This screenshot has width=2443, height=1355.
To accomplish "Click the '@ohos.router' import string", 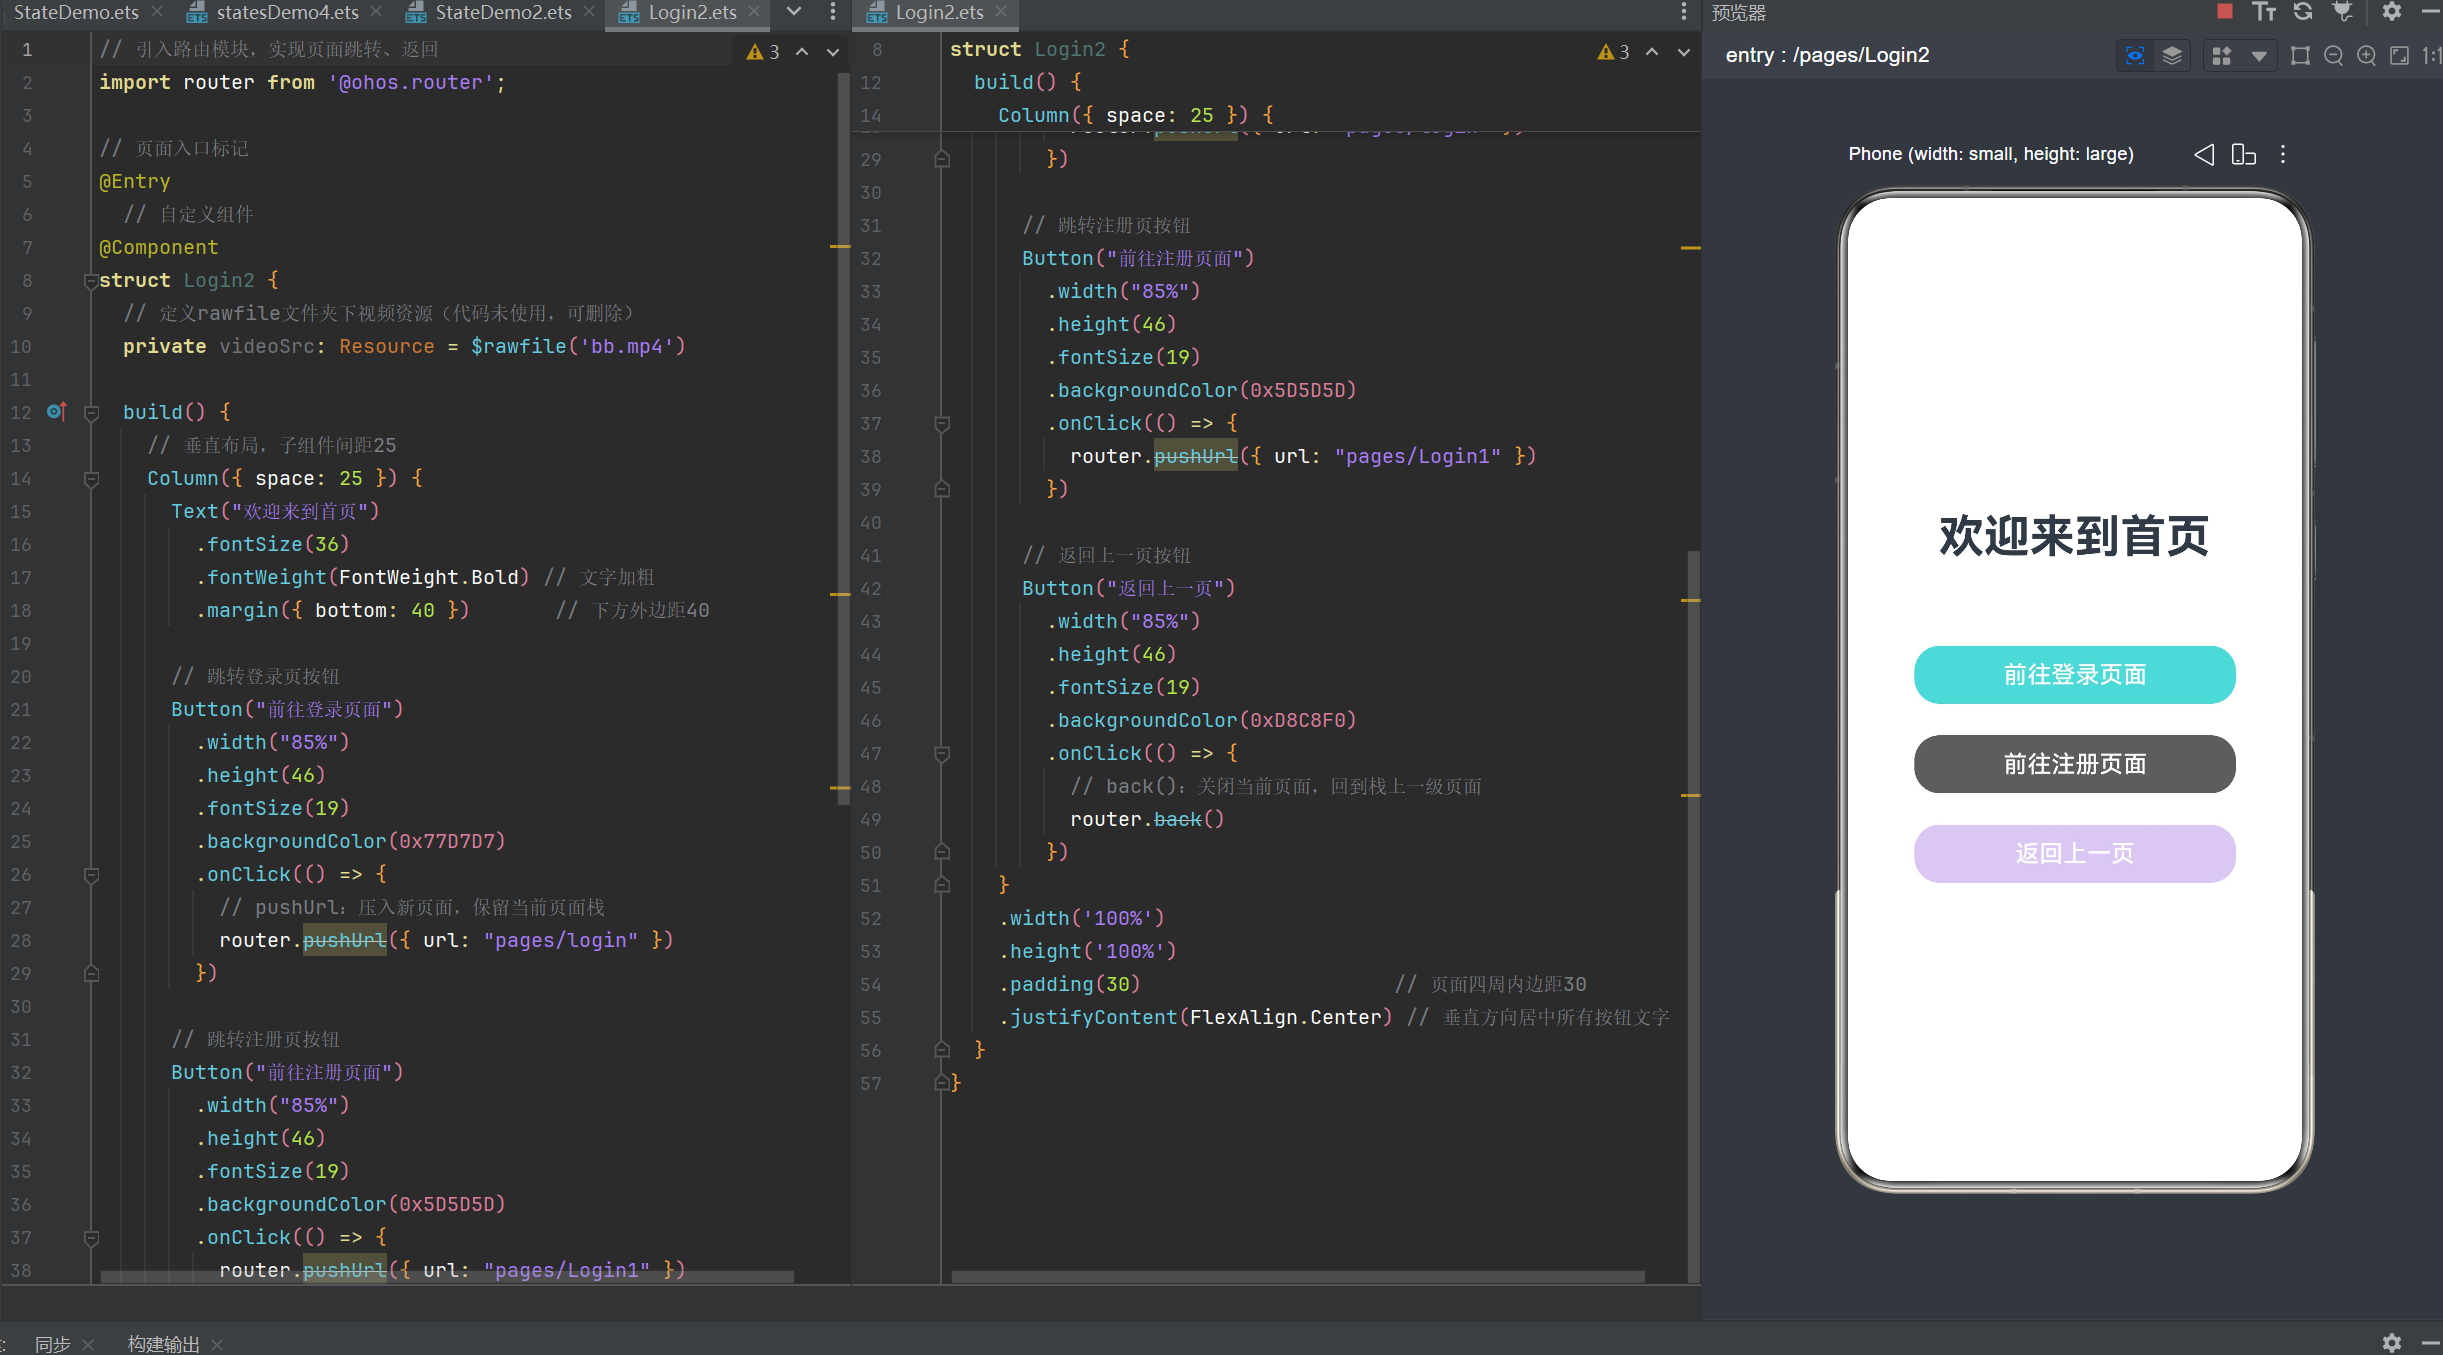I will coord(411,83).
